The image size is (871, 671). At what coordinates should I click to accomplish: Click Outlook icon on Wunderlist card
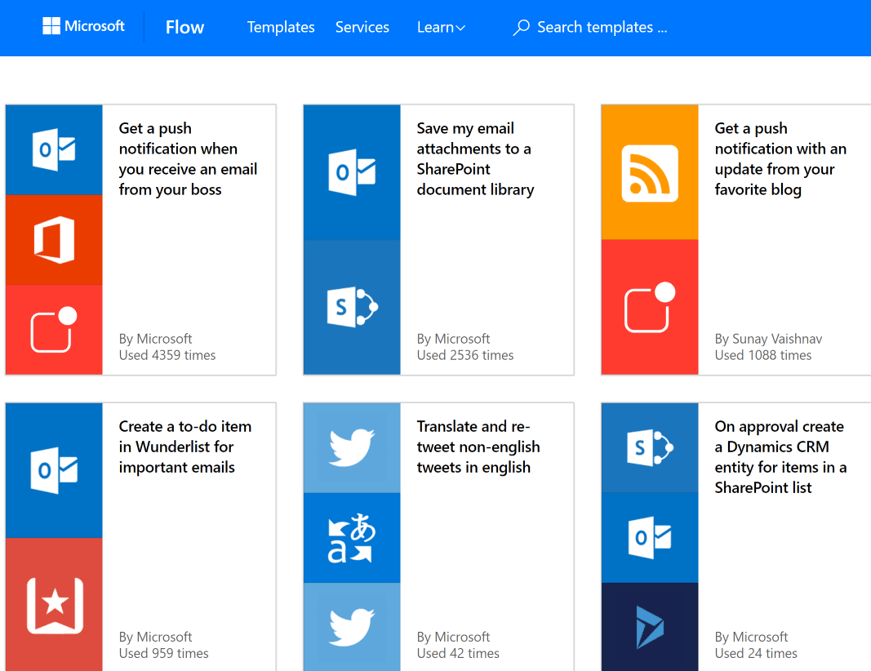click(x=54, y=470)
